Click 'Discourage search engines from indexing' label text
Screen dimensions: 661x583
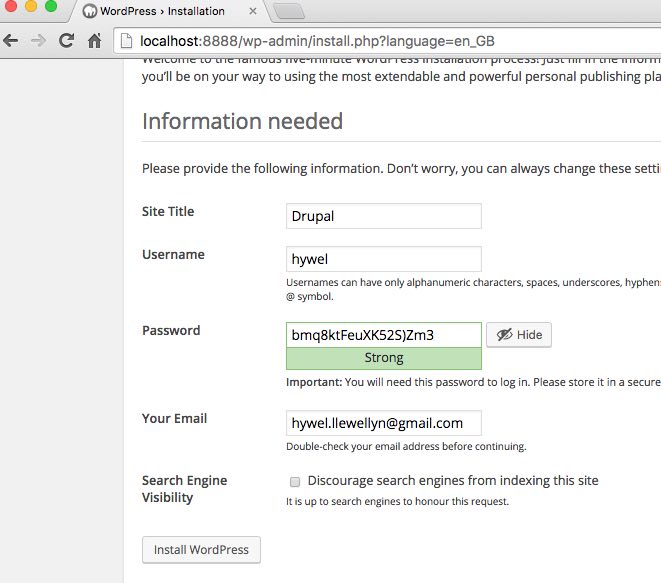click(453, 481)
